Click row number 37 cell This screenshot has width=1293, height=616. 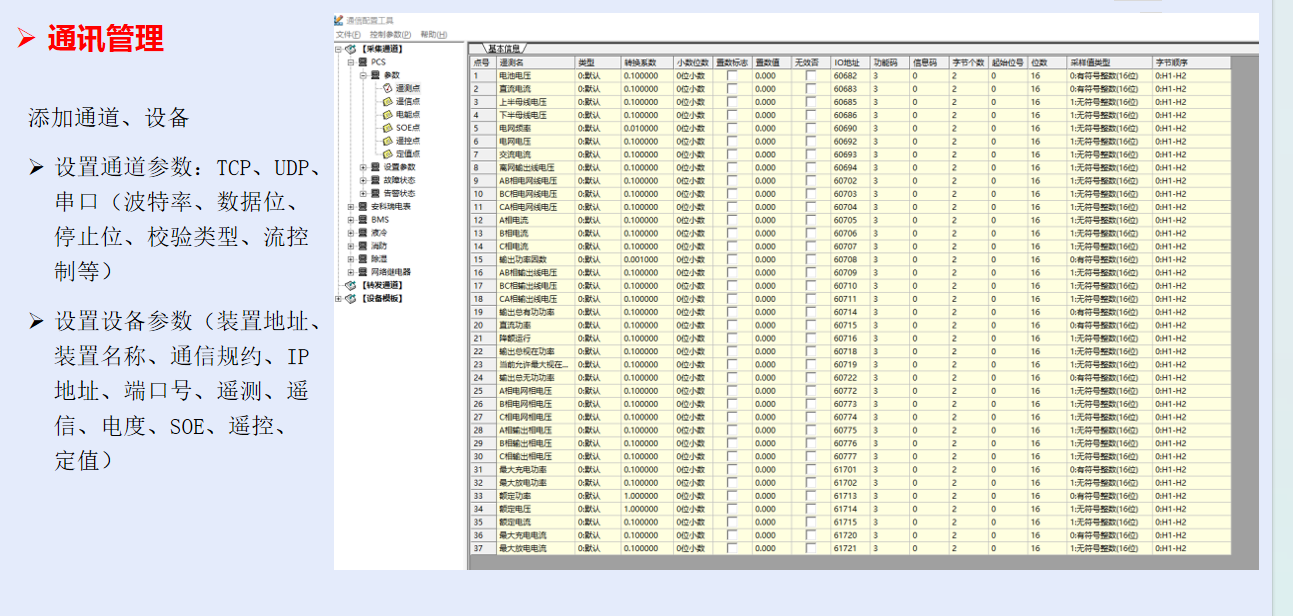coord(483,548)
